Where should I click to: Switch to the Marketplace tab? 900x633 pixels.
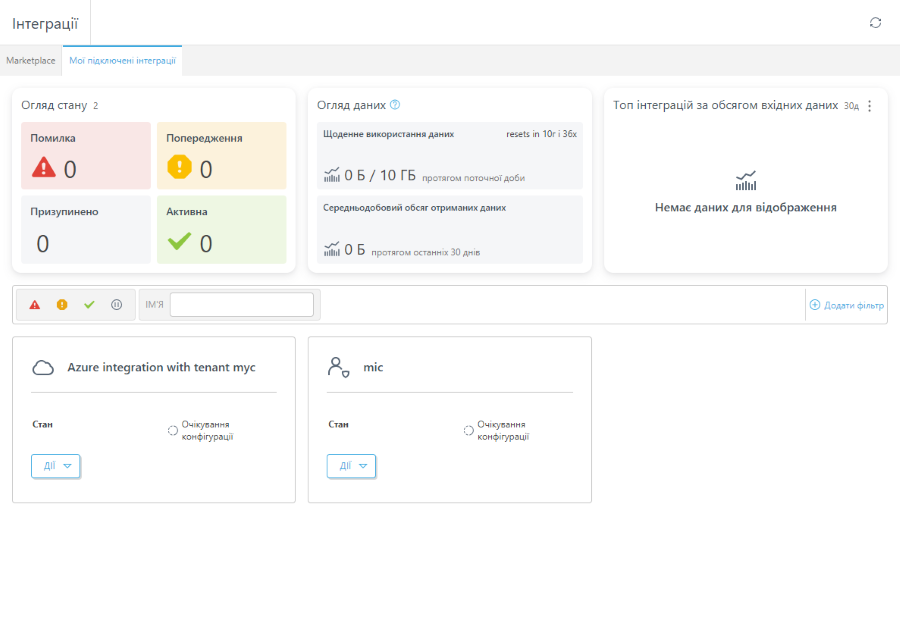click(31, 60)
